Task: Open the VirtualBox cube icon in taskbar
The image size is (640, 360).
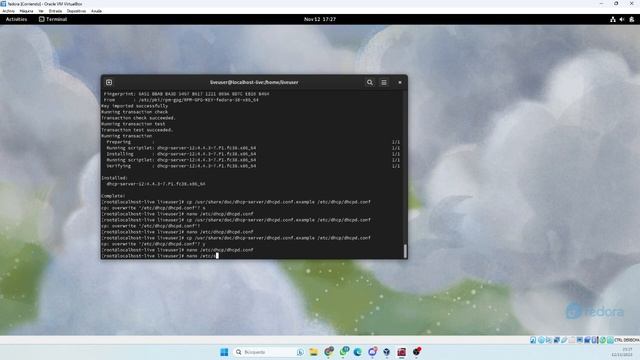Action: 387,352
